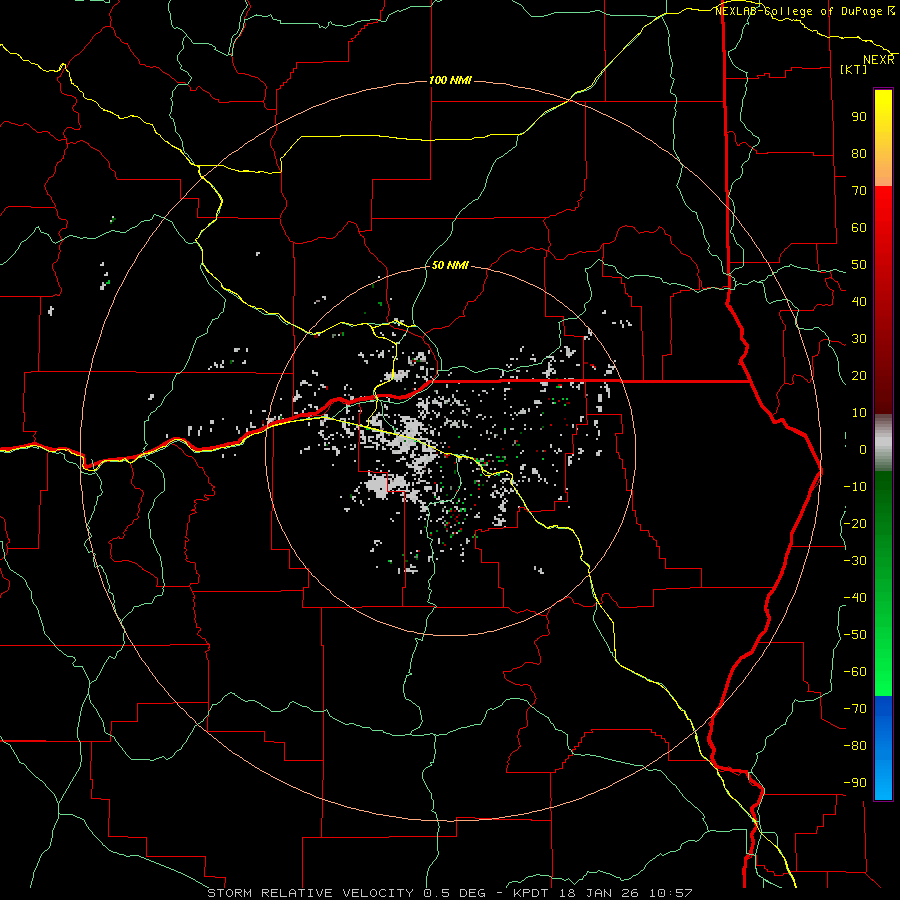Click the -90 value on velocity scale
This screenshot has width=900, height=900.
pos(855,783)
